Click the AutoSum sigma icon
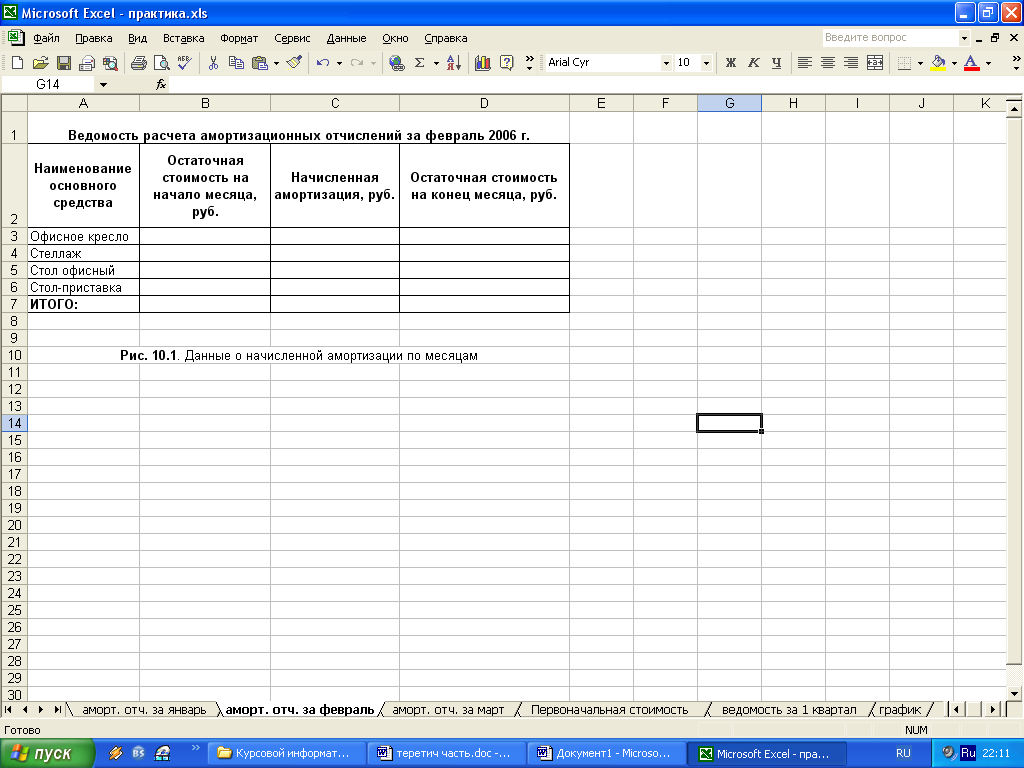The image size is (1024, 768). pyautogui.click(x=420, y=63)
